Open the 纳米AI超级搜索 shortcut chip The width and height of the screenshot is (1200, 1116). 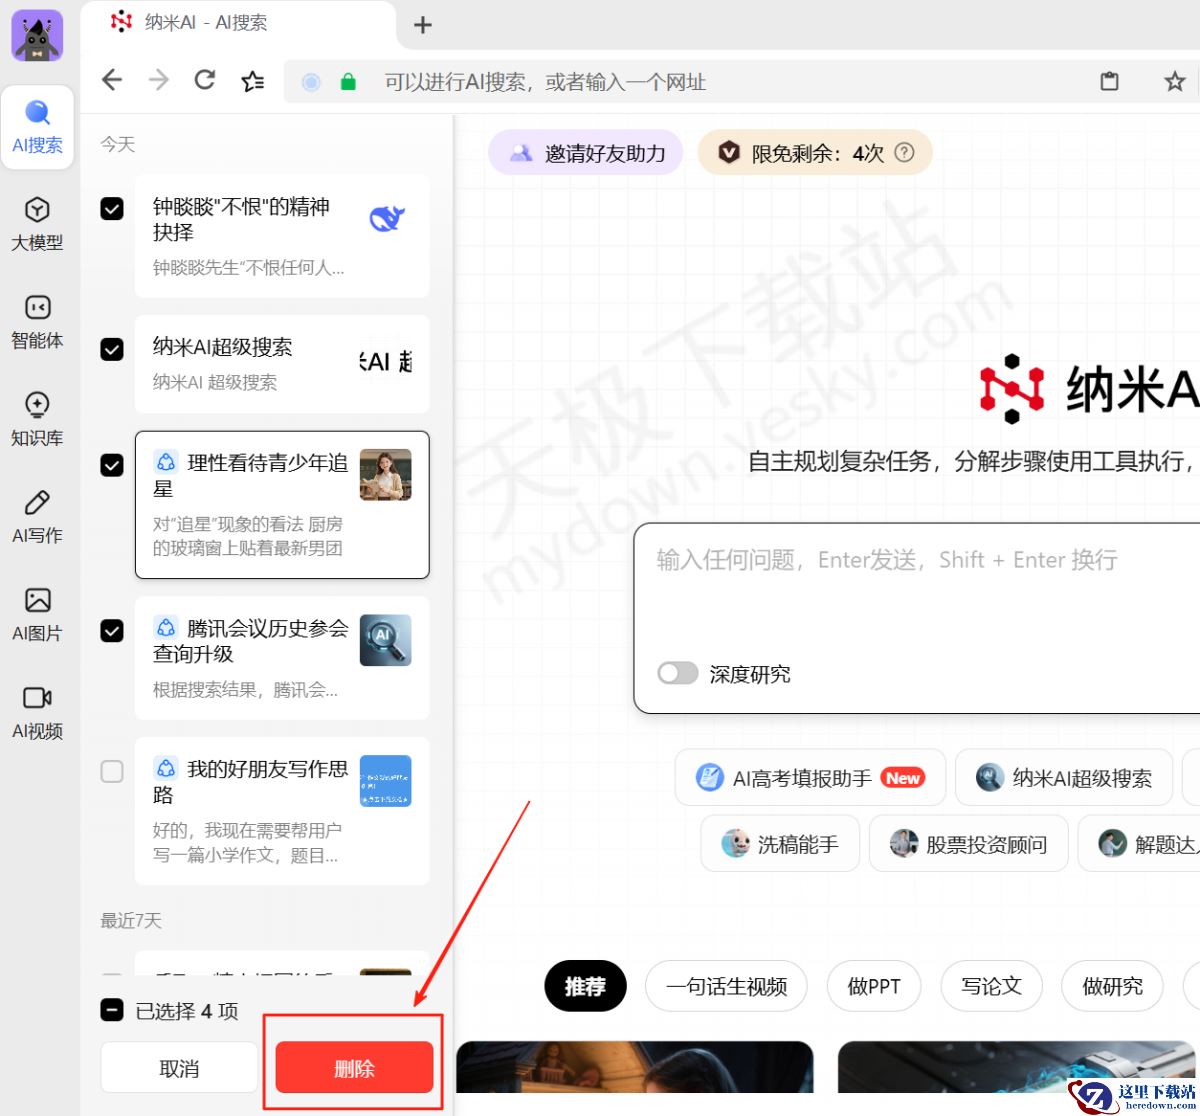[1063, 777]
